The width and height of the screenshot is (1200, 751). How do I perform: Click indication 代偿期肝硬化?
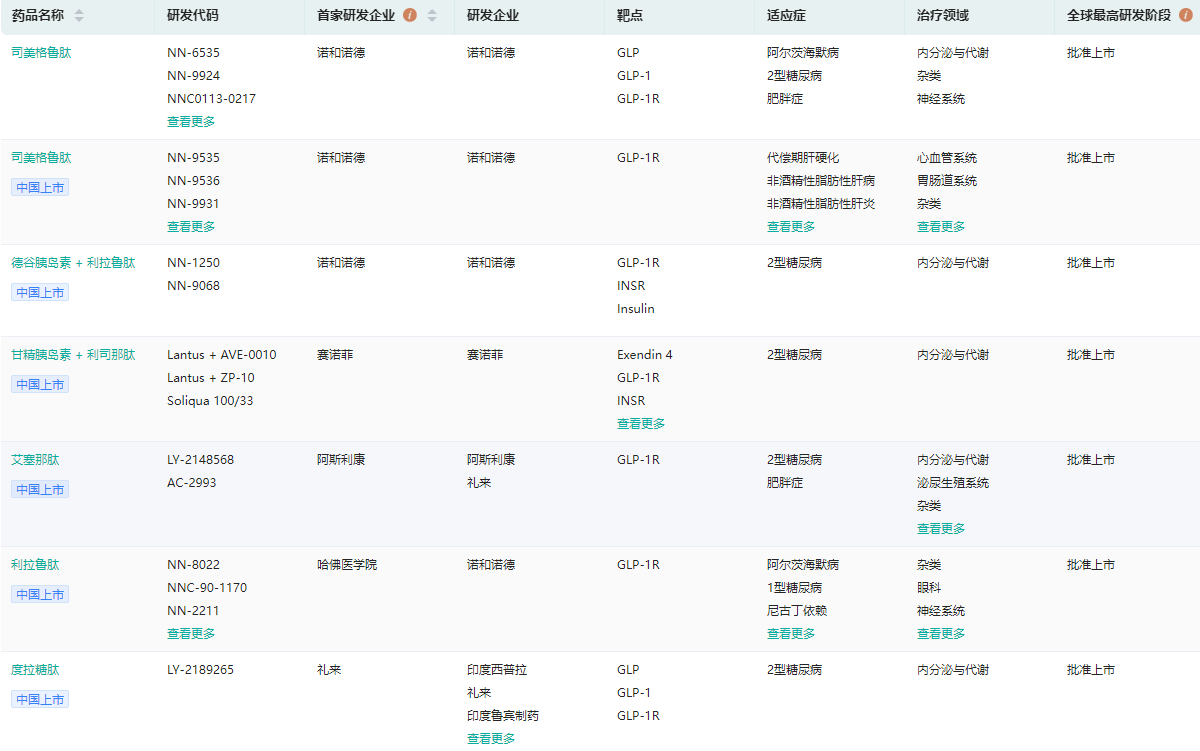coord(803,158)
